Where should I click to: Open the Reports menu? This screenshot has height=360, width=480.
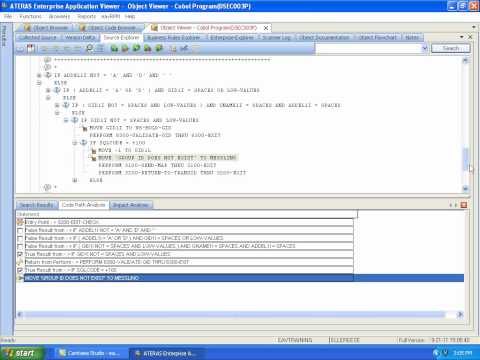pyautogui.click(x=86, y=16)
